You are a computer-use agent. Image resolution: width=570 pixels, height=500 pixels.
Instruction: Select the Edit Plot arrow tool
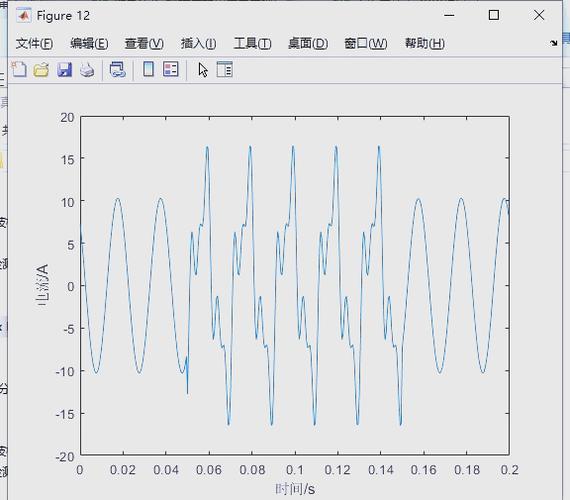(x=203, y=69)
